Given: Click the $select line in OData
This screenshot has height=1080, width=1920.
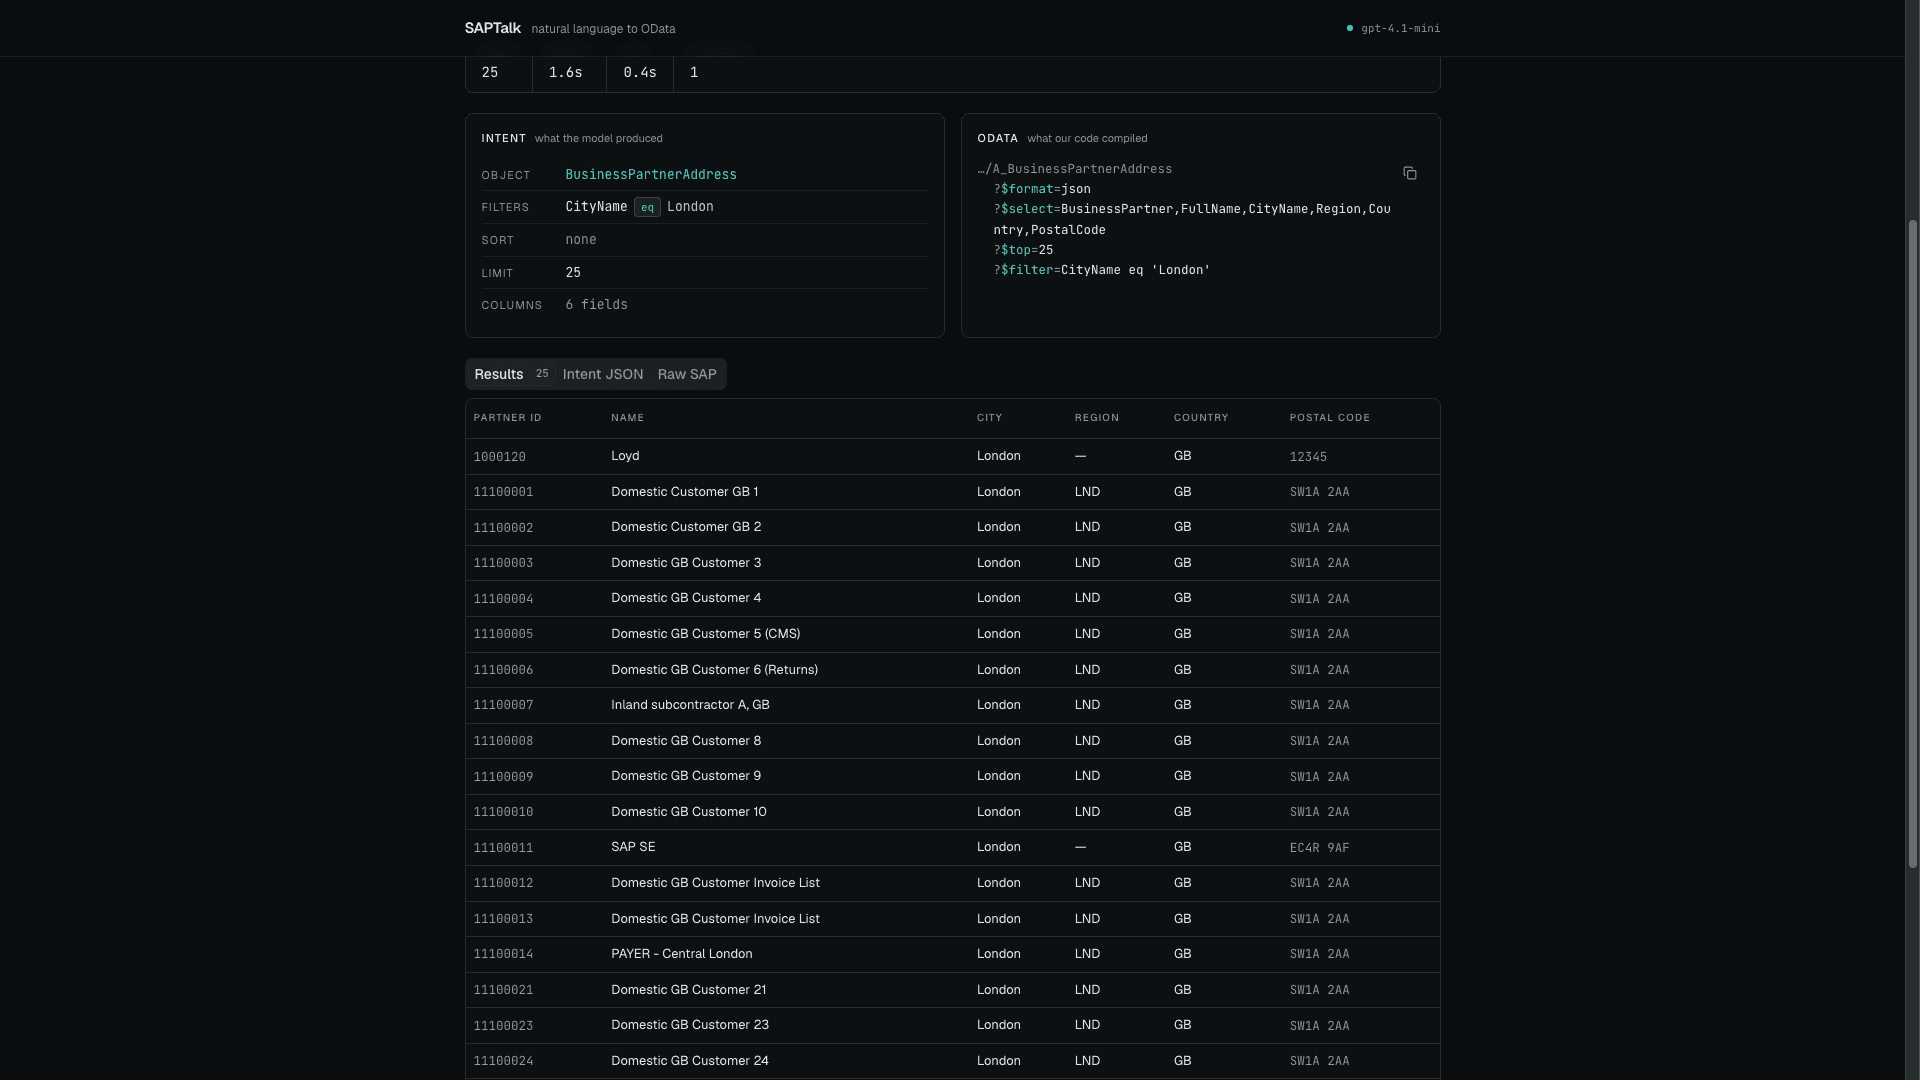Looking at the screenshot, I should click(x=1192, y=219).
